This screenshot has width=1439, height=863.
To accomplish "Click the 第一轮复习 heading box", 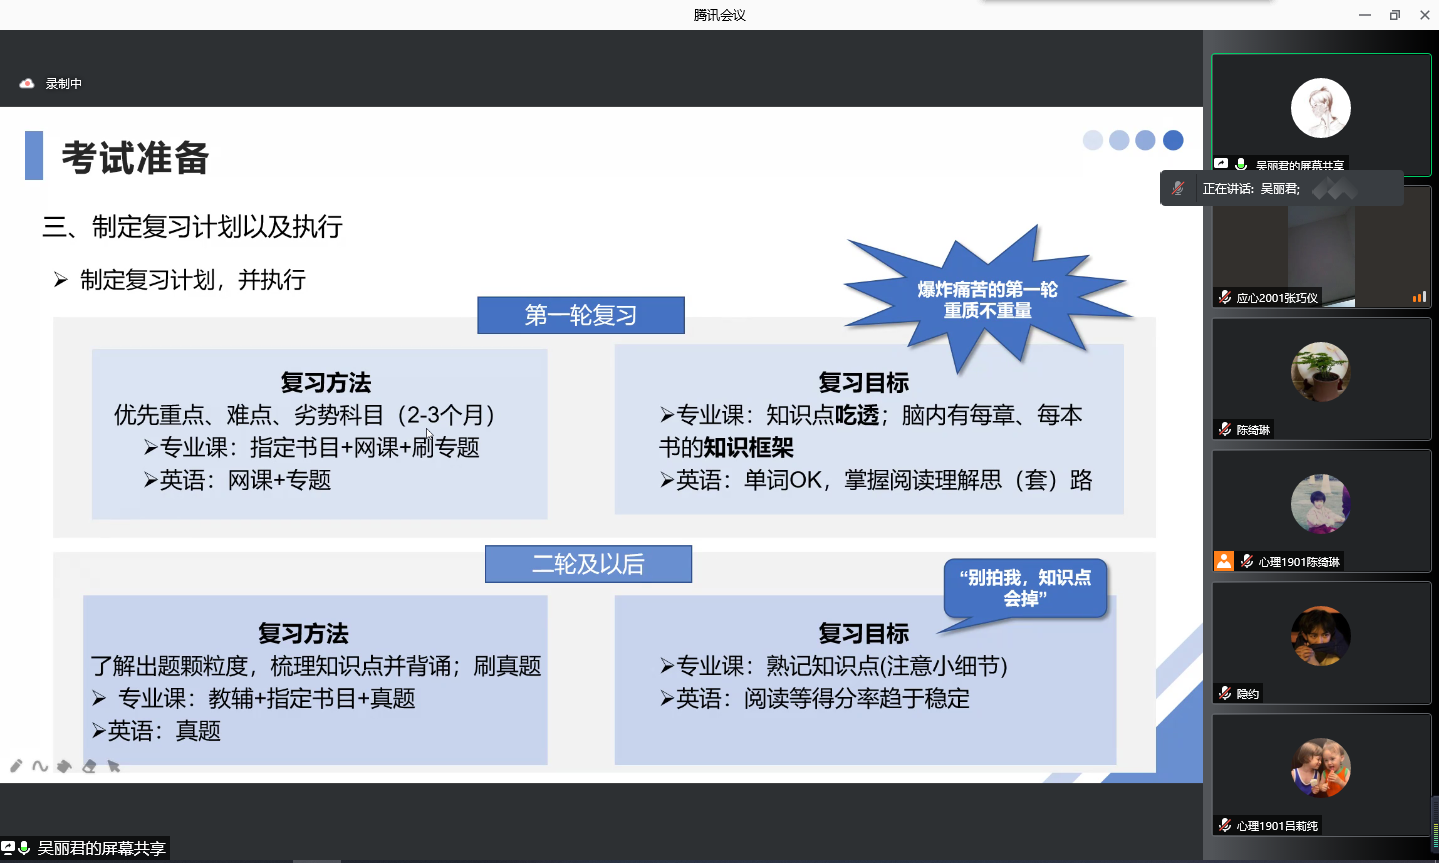I will pyautogui.click(x=581, y=315).
